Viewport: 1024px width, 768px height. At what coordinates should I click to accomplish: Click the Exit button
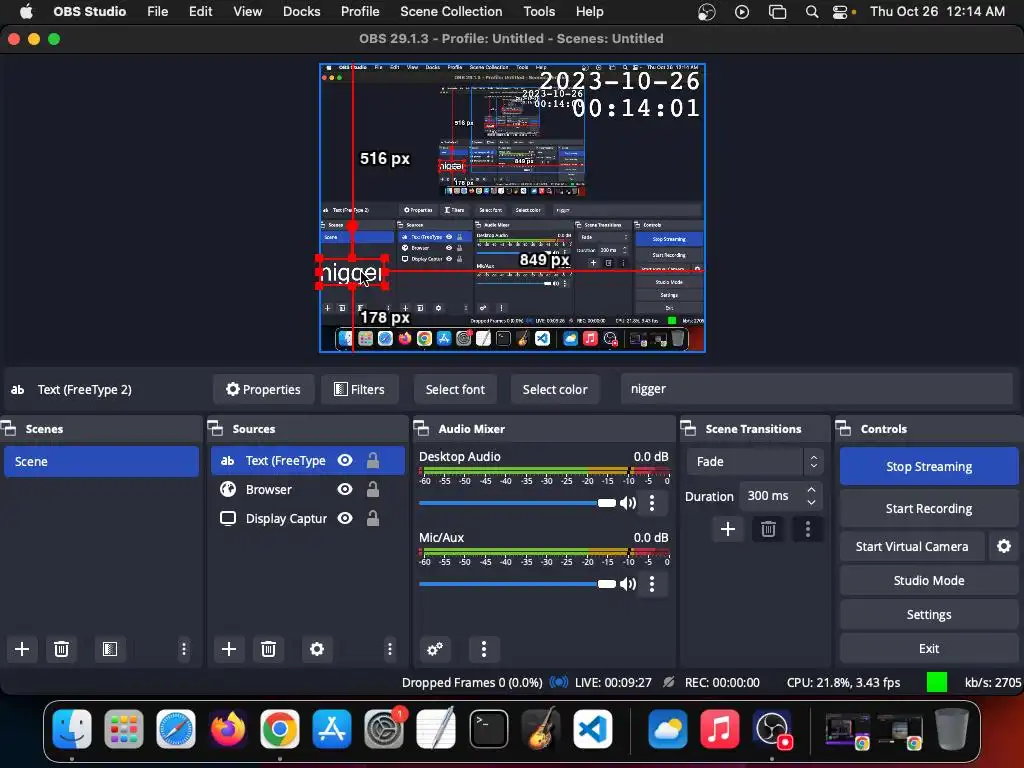pos(929,648)
